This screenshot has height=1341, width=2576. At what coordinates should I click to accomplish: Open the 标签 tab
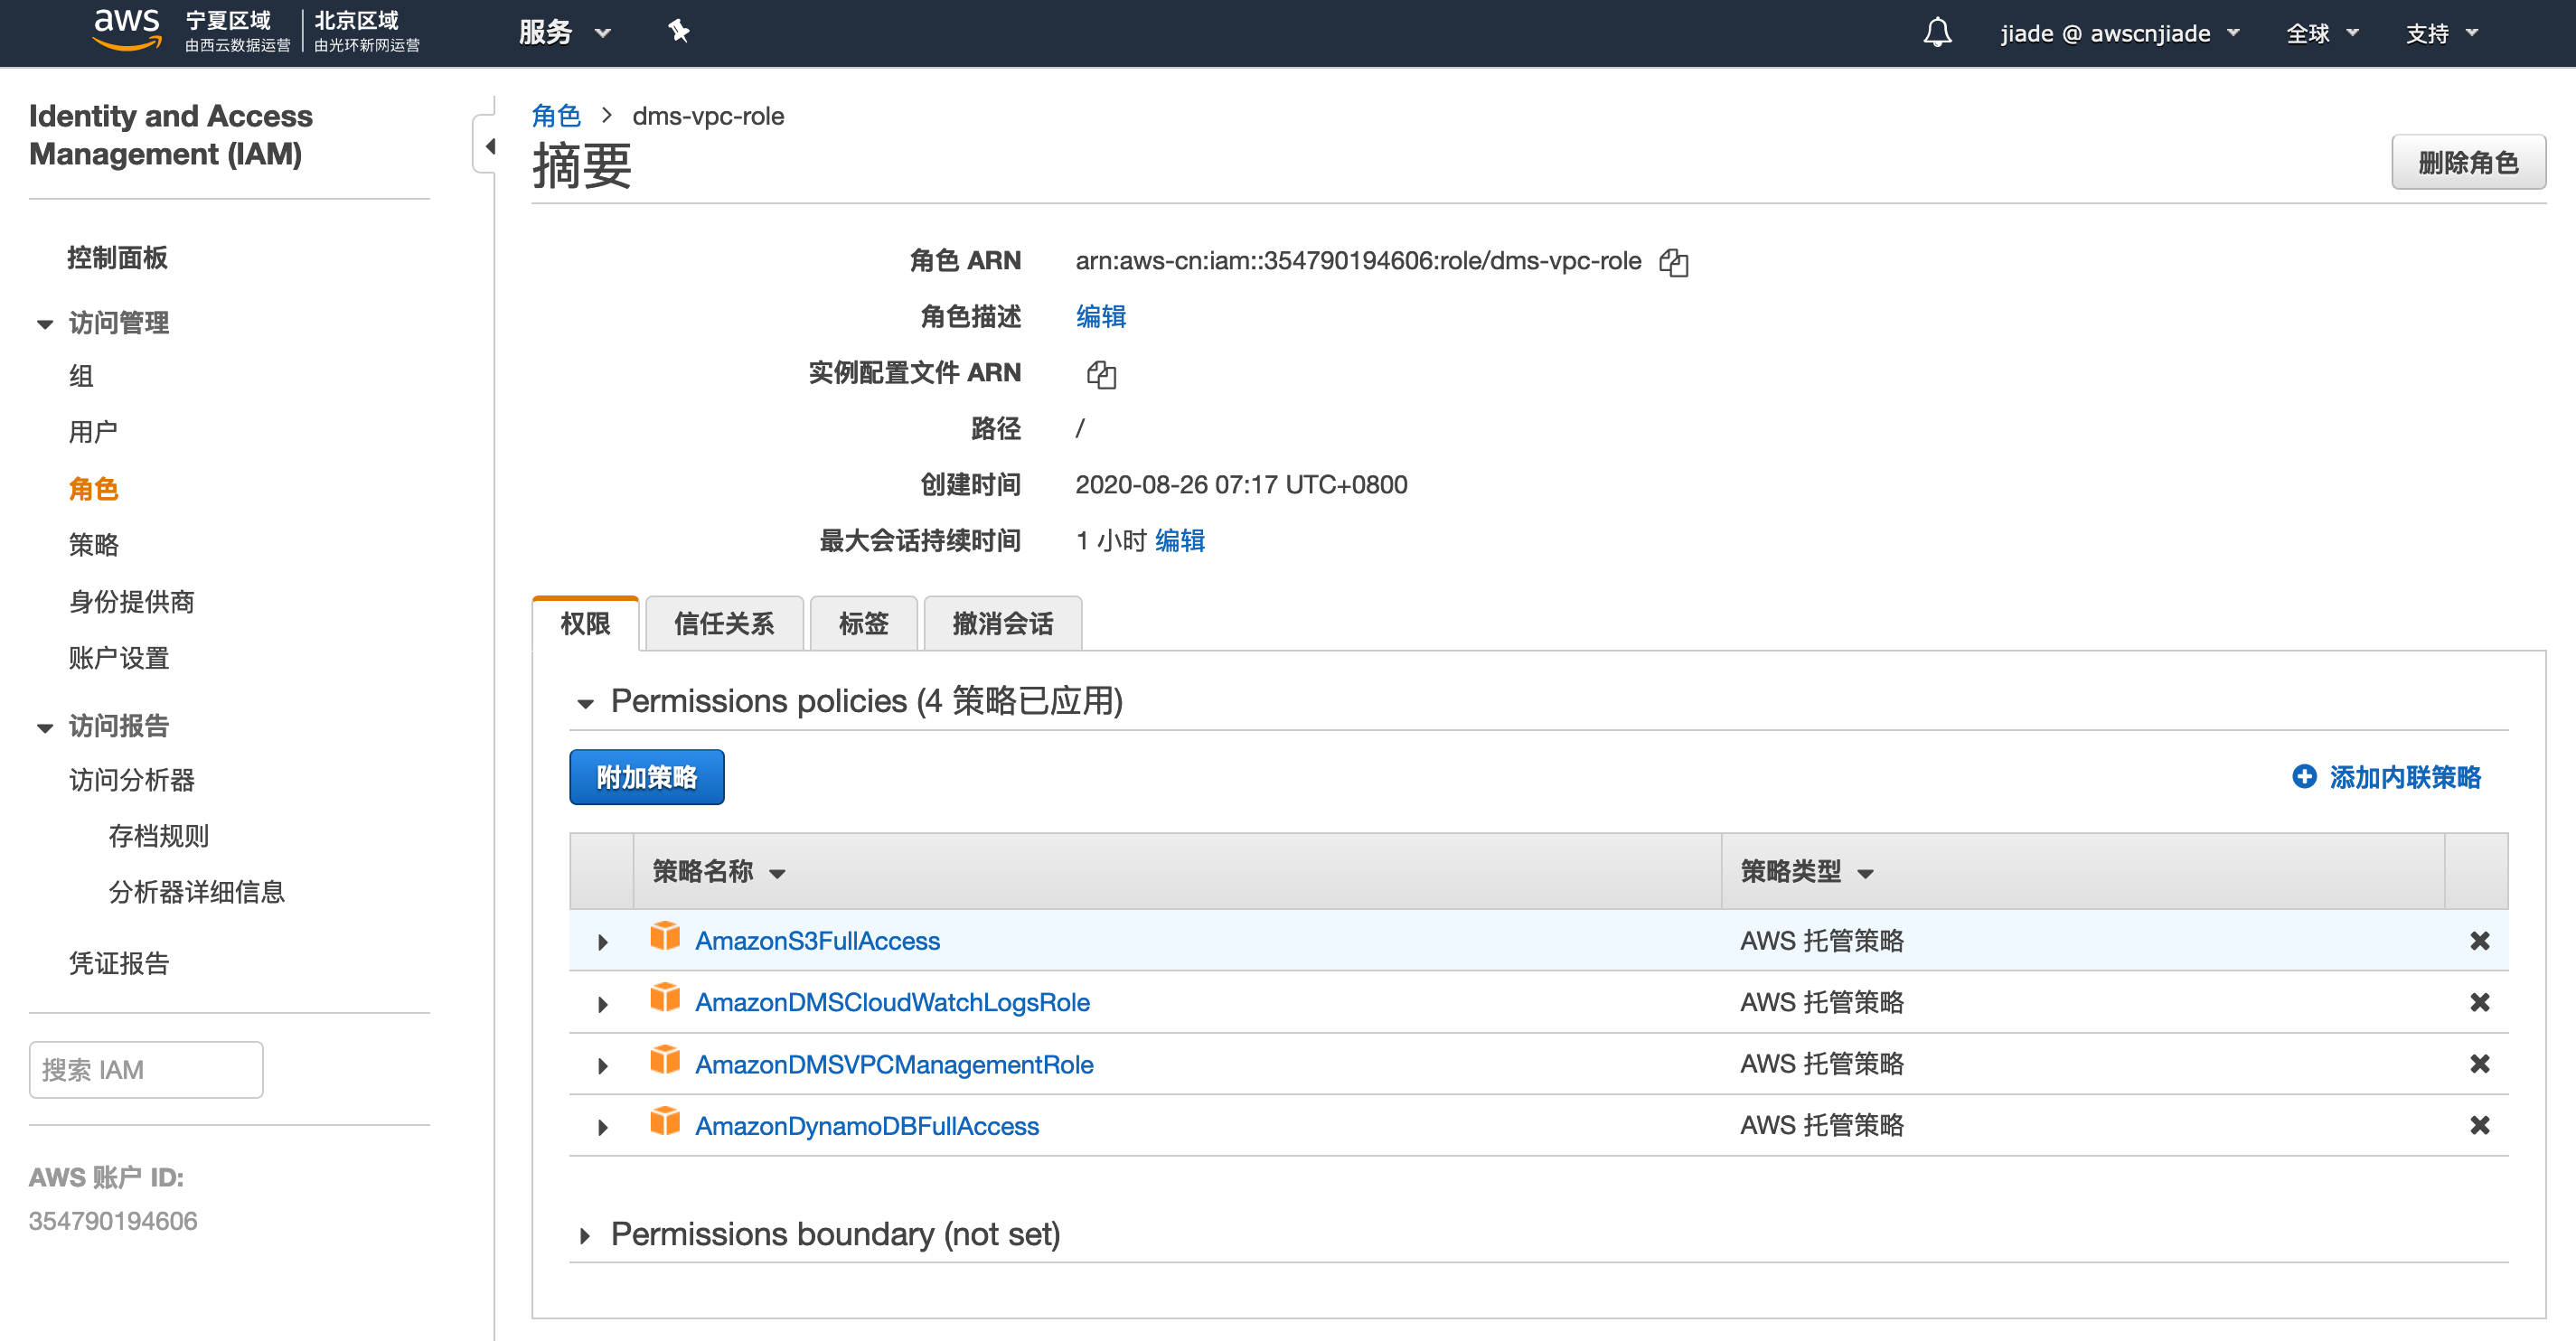click(862, 624)
